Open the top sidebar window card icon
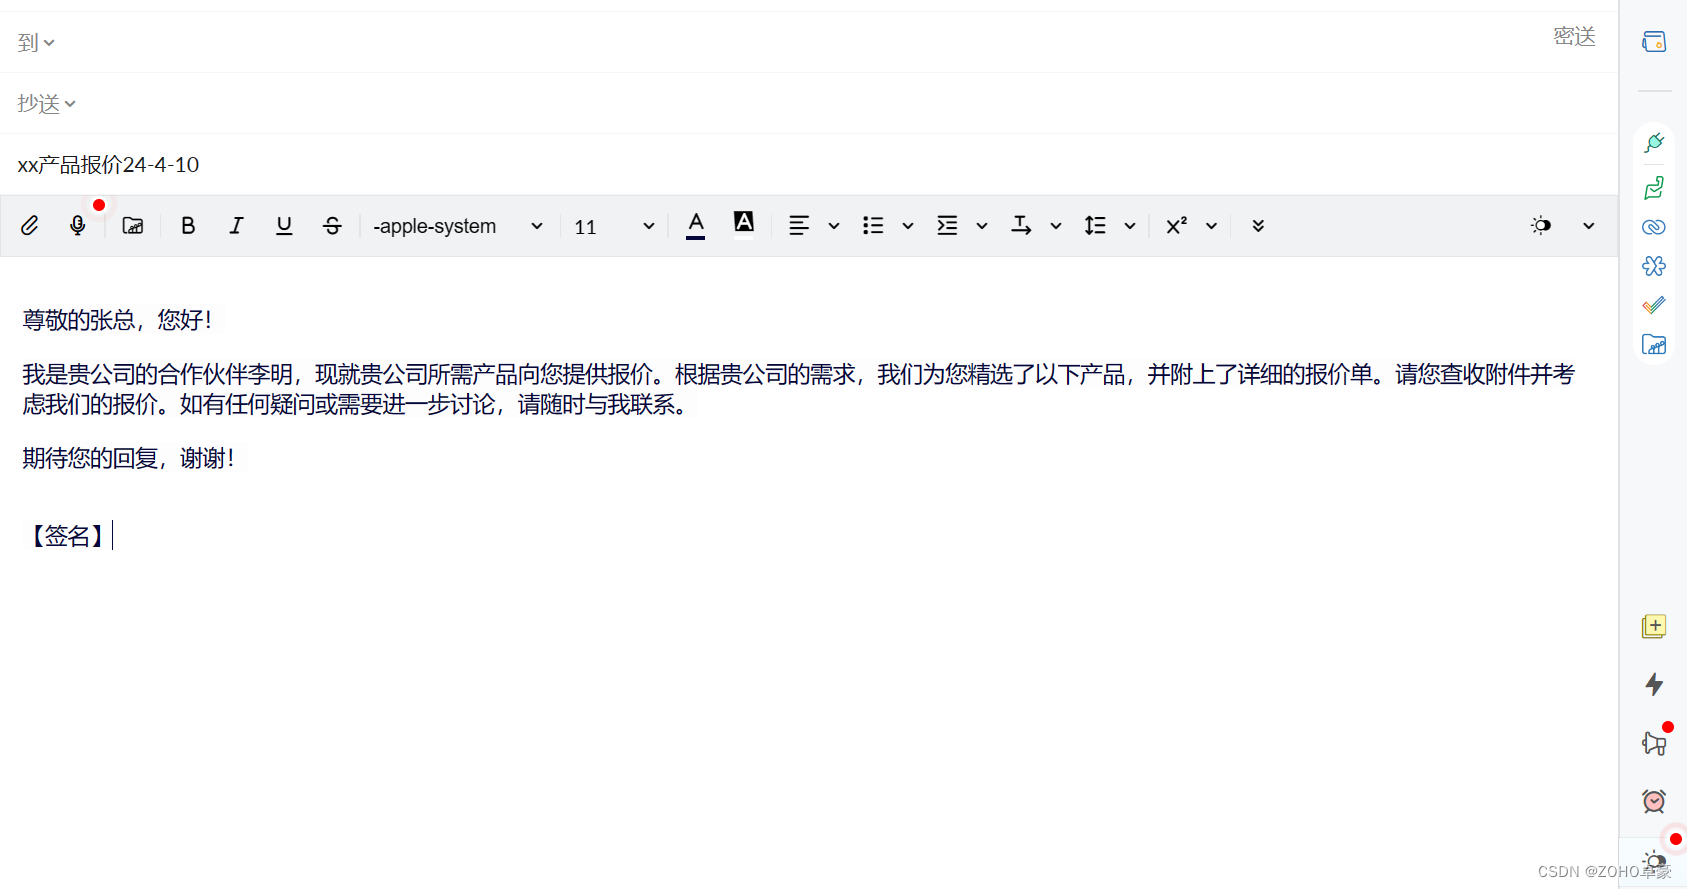Screen dimensions: 1687x889 pos(1654,42)
